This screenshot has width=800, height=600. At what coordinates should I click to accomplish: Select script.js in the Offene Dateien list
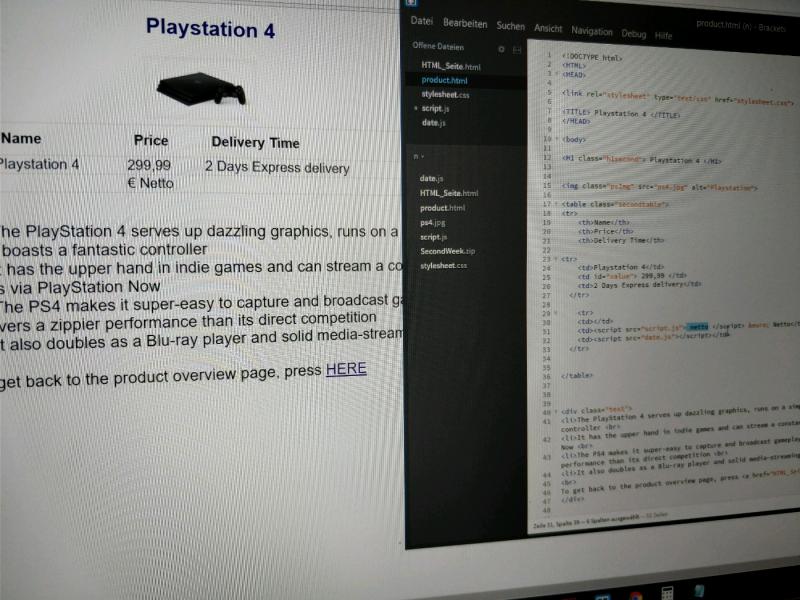[x=435, y=108]
